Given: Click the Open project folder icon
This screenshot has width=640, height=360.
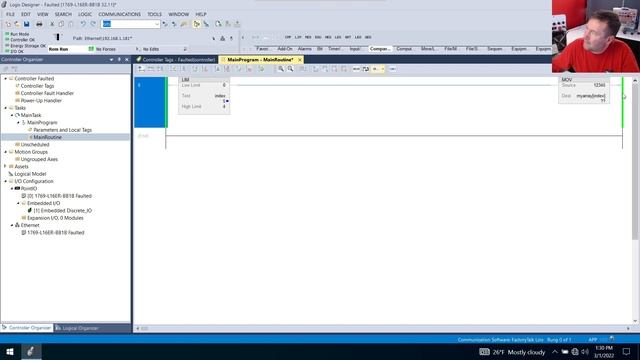Looking at the screenshot, I should (x=17, y=24).
